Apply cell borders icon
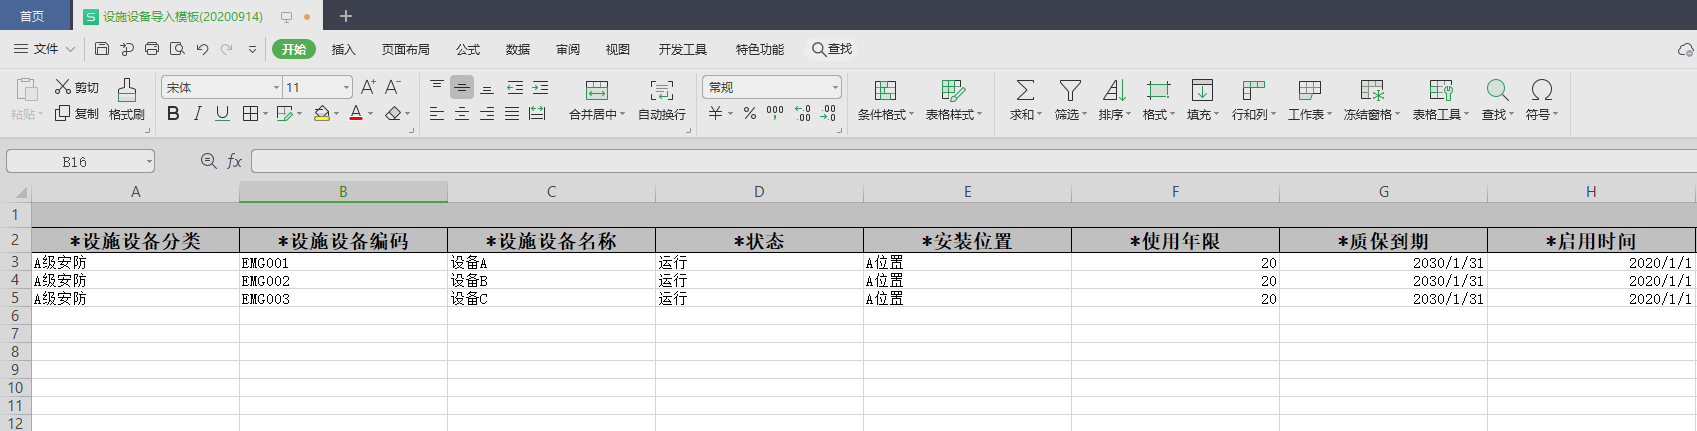Viewport: 1697px width, 431px height. [x=251, y=114]
